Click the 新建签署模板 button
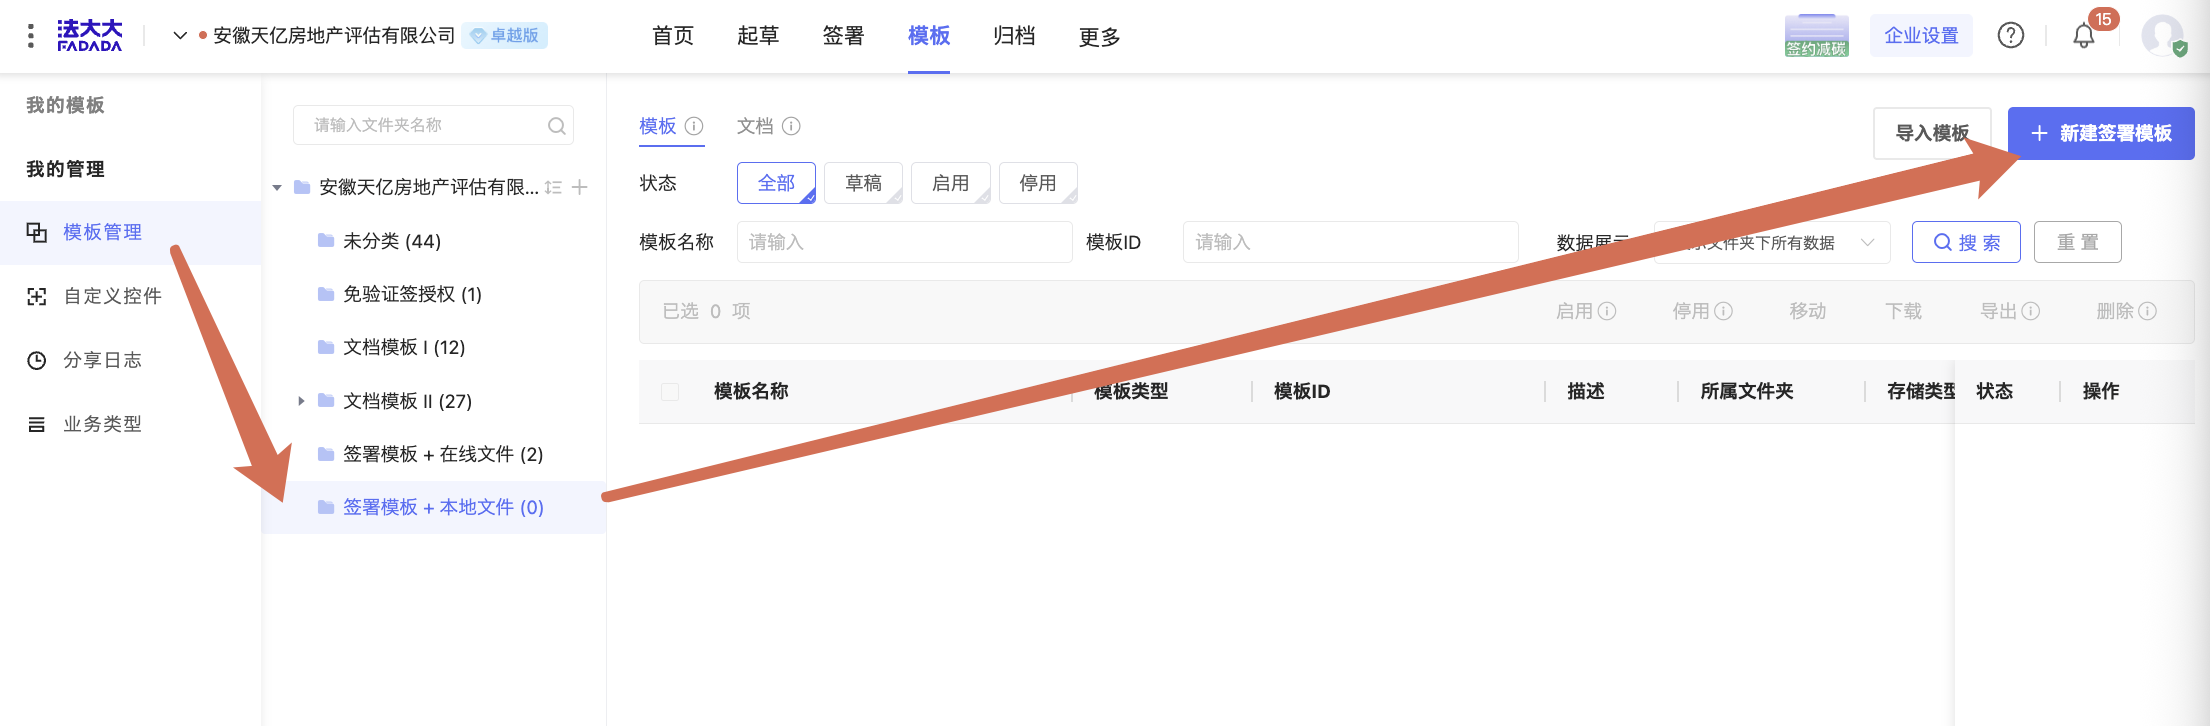Image resolution: width=2210 pixels, height=726 pixels. 2101,133
